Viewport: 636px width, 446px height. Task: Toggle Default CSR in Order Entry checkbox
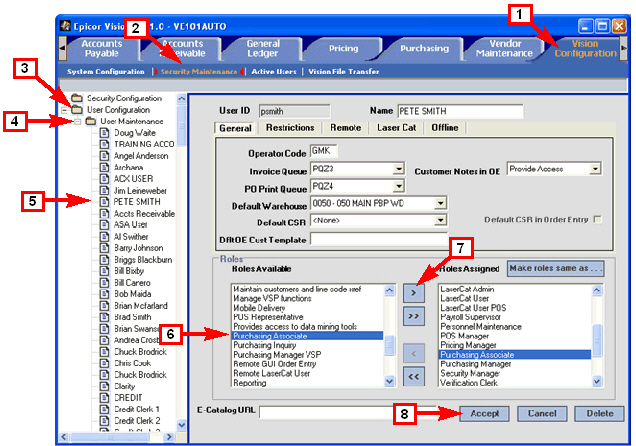tap(597, 219)
